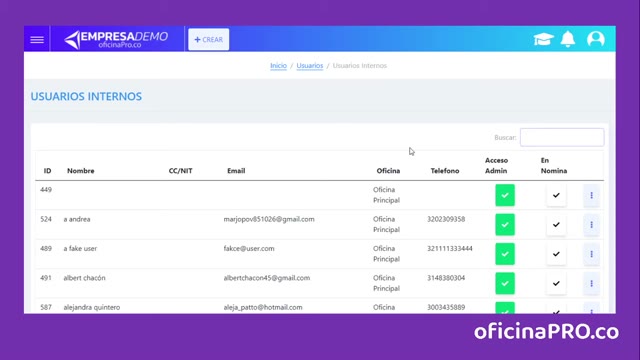The width and height of the screenshot is (640, 360).
Task: Open the user profile avatar icon
Action: pyautogui.click(x=596, y=39)
